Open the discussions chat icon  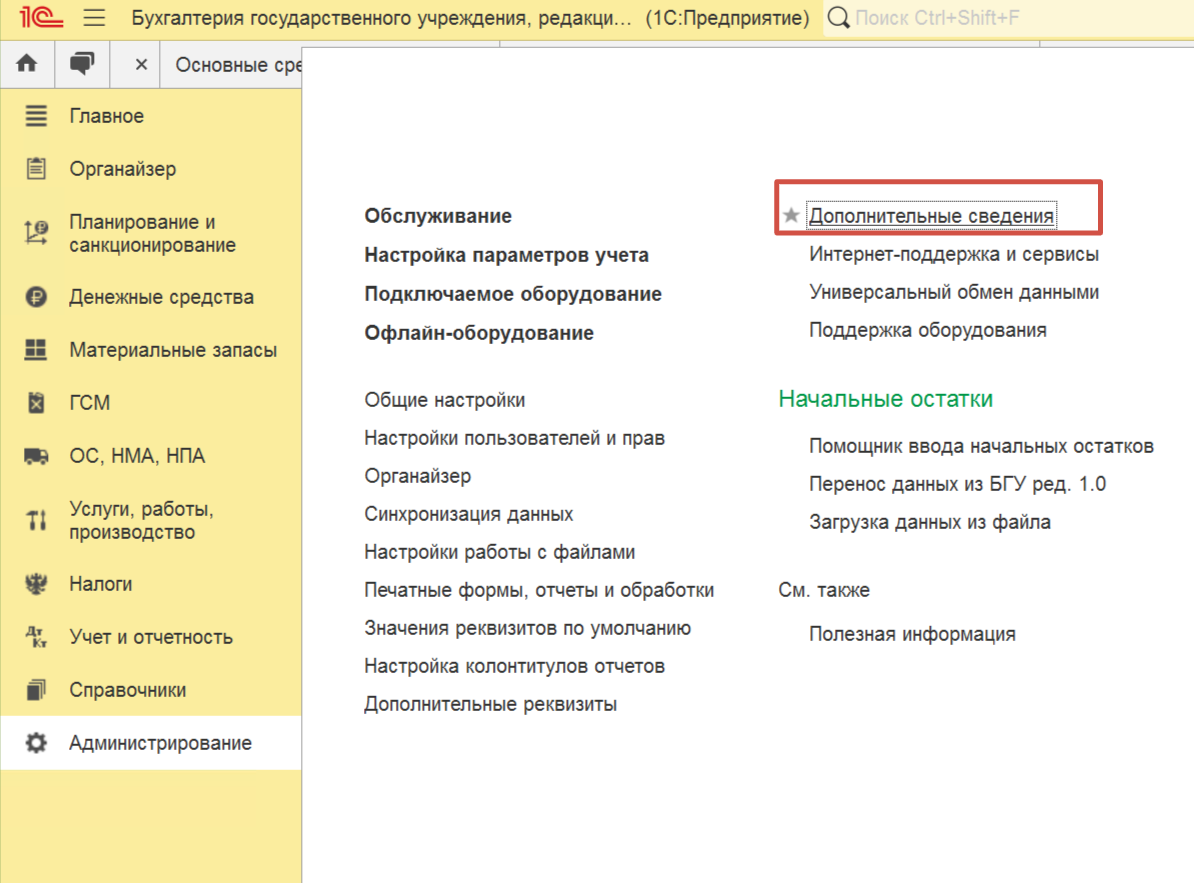click(82, 64)
